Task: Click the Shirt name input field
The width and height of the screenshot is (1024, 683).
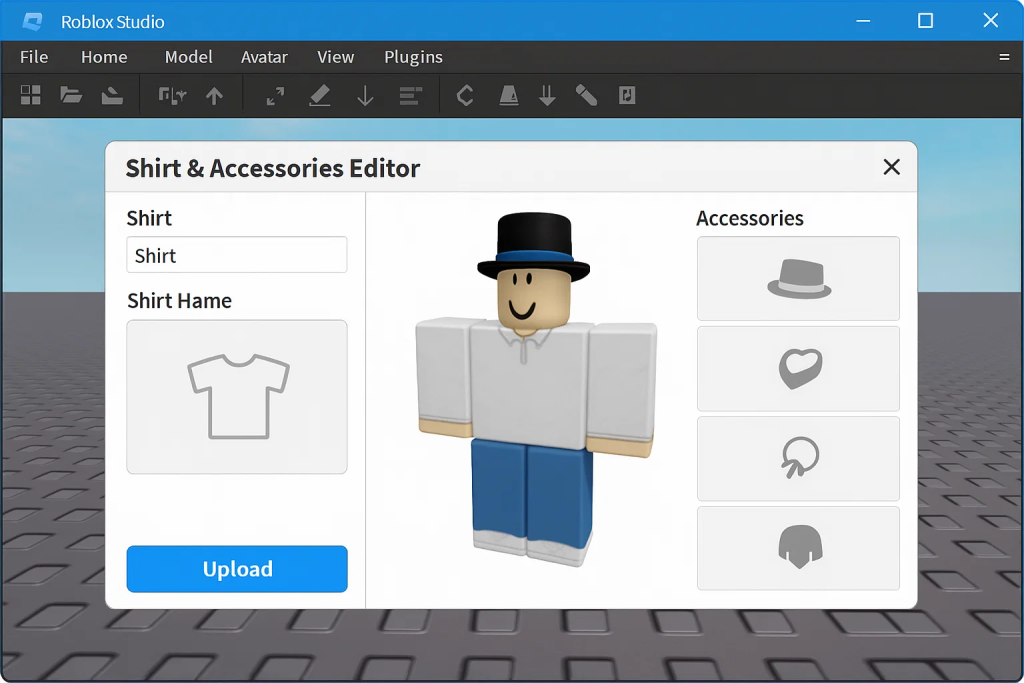Action: point(237,255)
